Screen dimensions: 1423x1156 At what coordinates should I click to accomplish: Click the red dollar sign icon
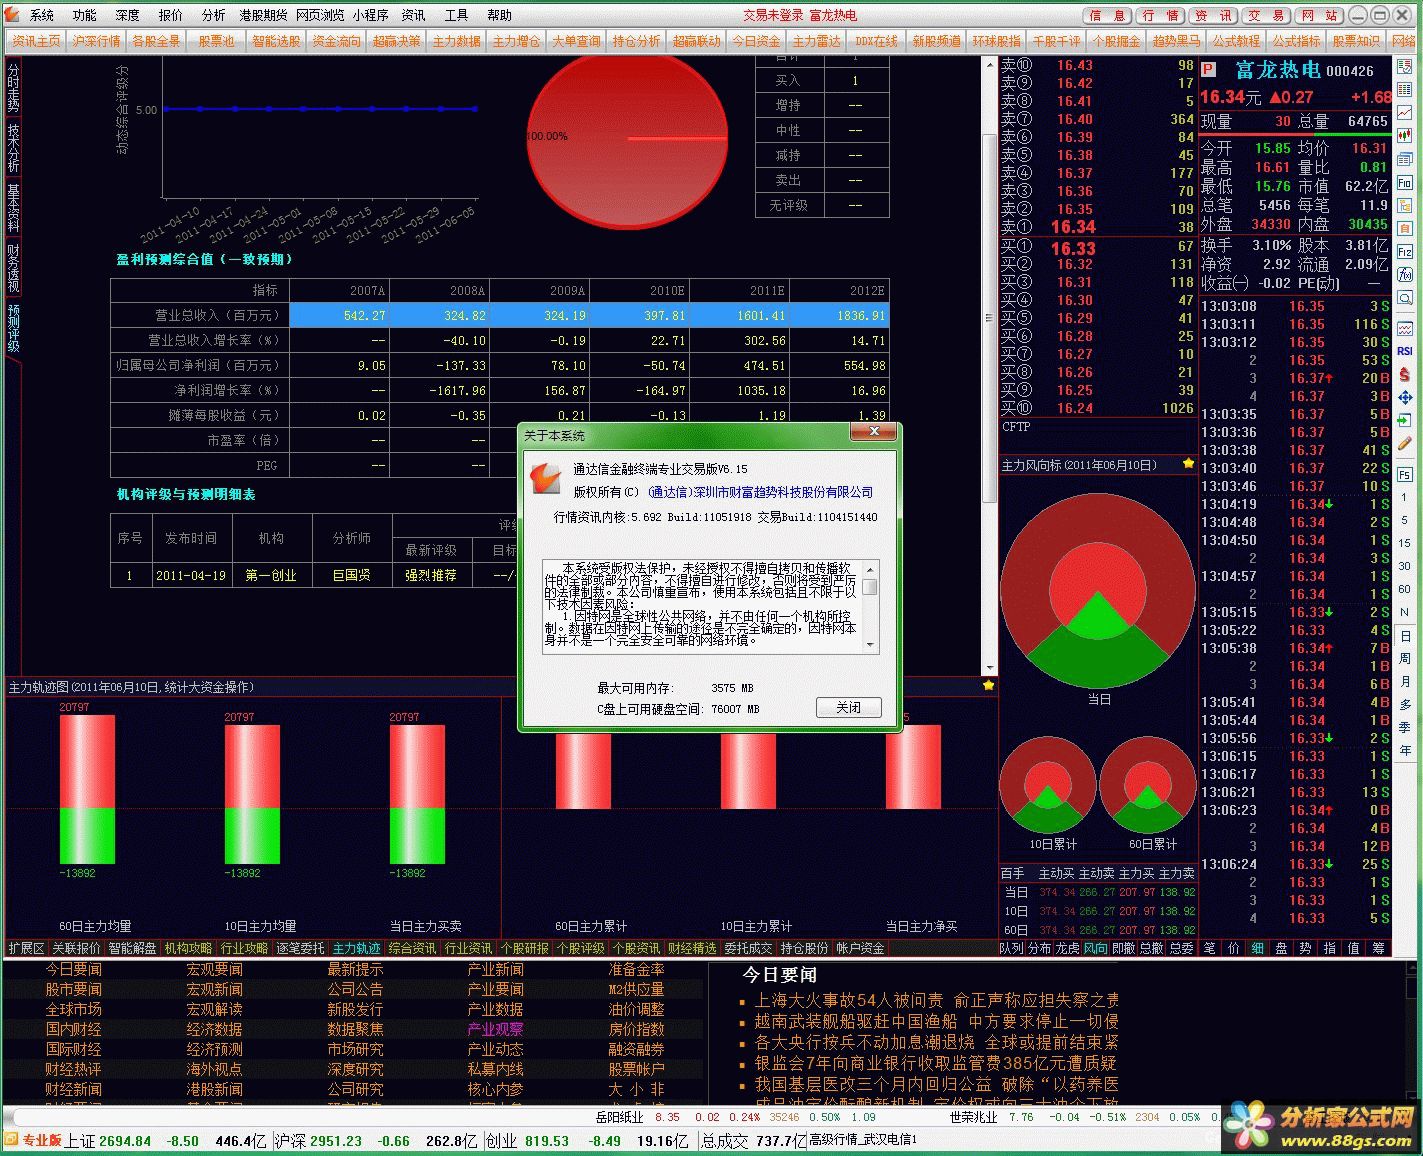1405,374
